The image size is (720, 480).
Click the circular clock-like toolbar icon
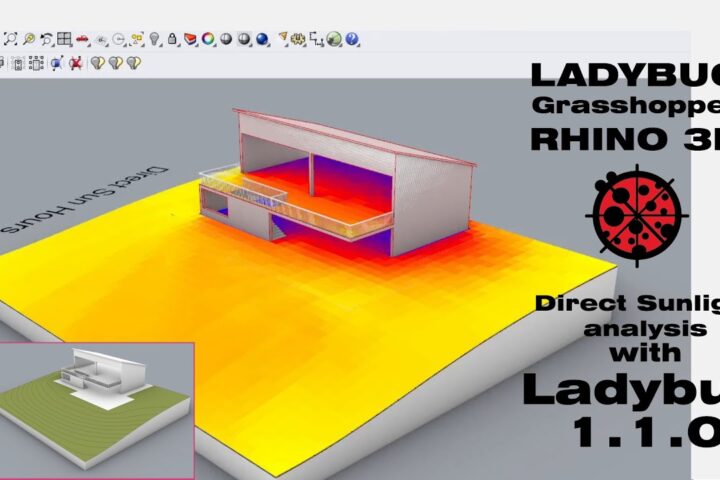click(119, 40)
